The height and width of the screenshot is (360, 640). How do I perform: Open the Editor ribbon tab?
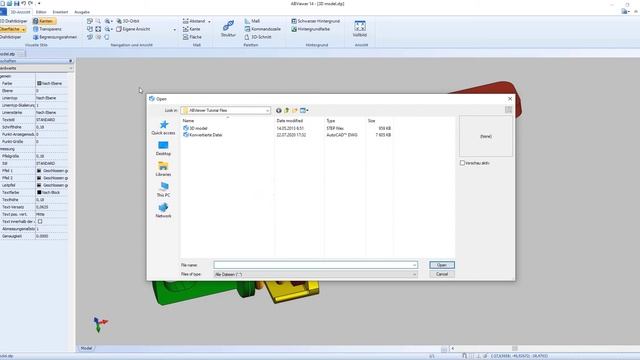(41, 12)
